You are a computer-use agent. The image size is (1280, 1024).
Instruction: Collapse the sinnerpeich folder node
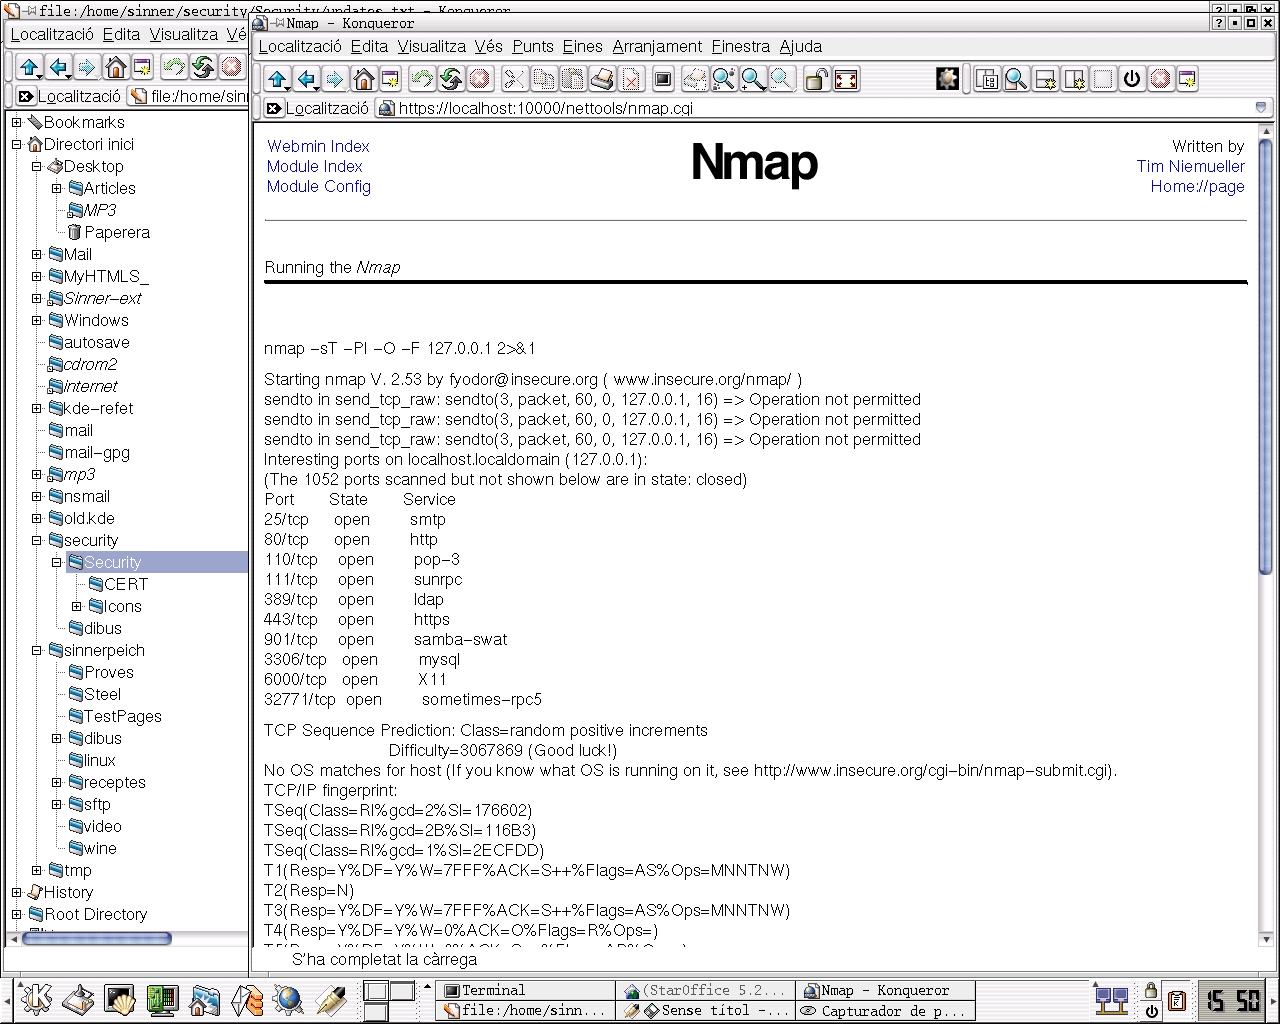tap(36, 650)
